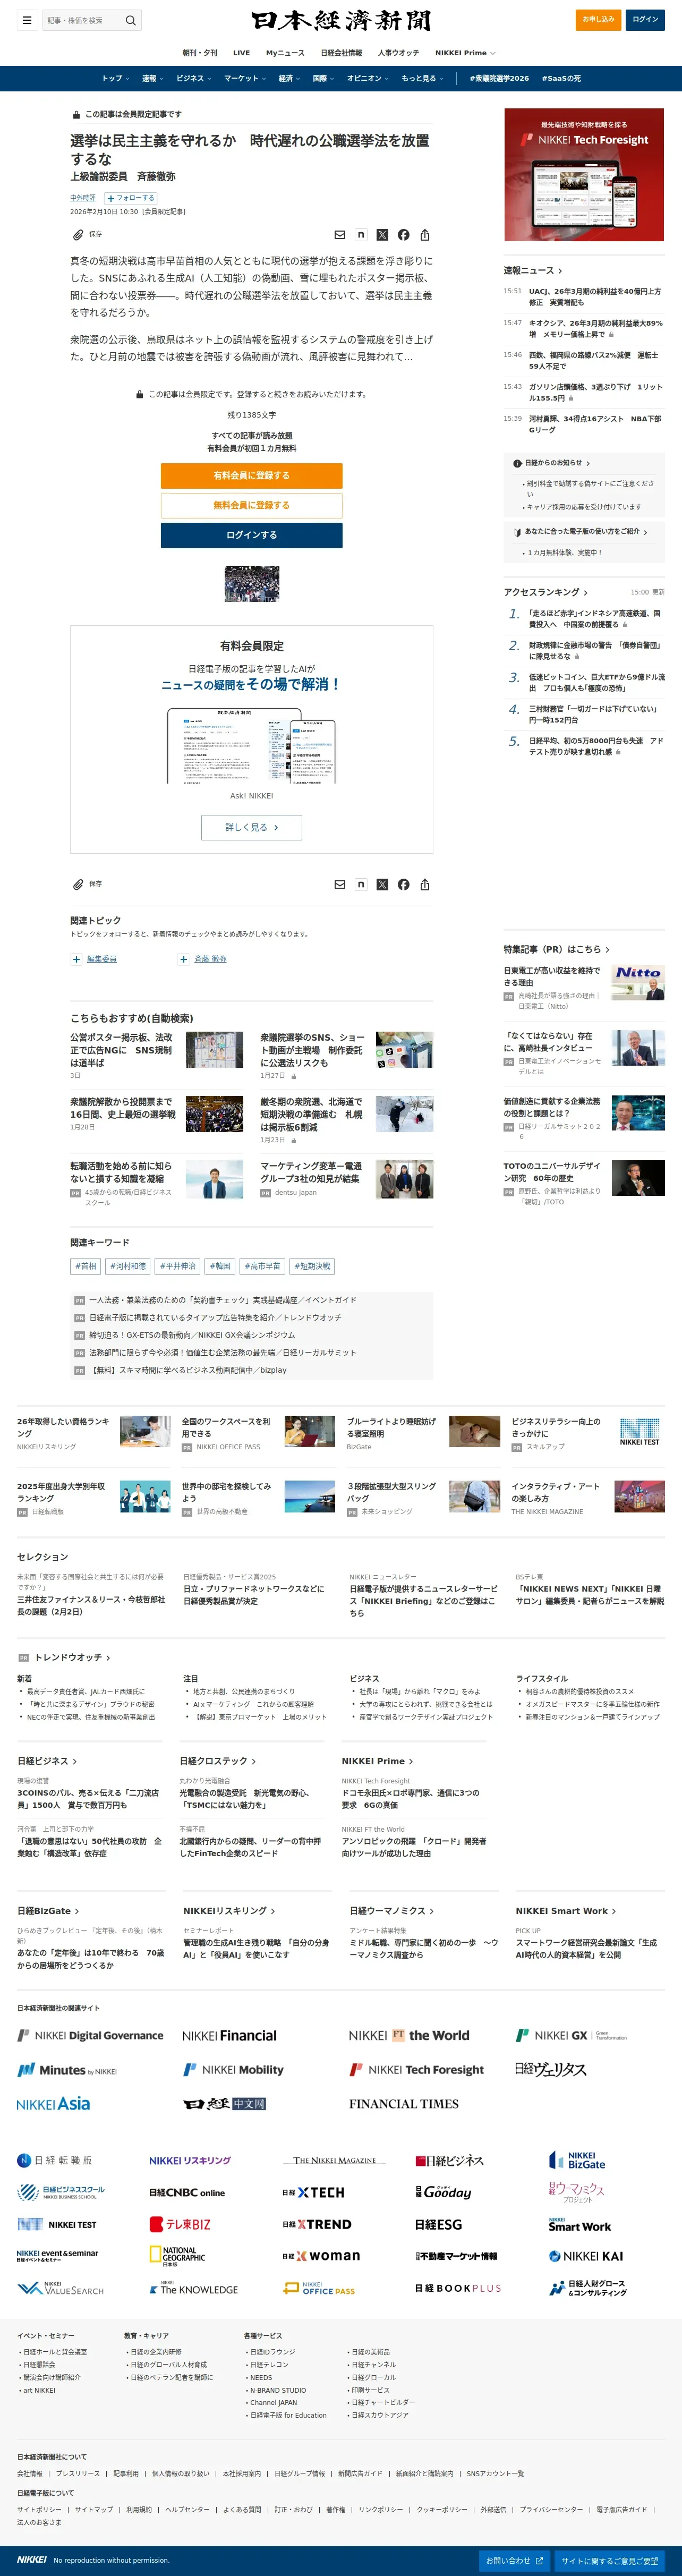Expand the オピニオン nav dropdown
Image resolution: width=682 pixels, height=2576 pixels.
point(368,78)
